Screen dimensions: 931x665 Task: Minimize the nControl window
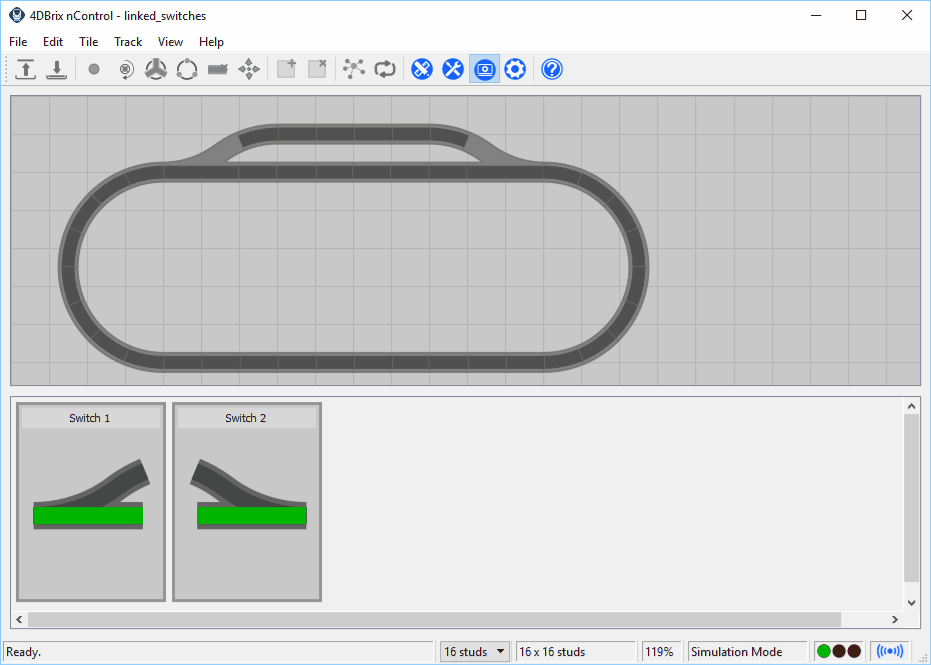(816, 15)
